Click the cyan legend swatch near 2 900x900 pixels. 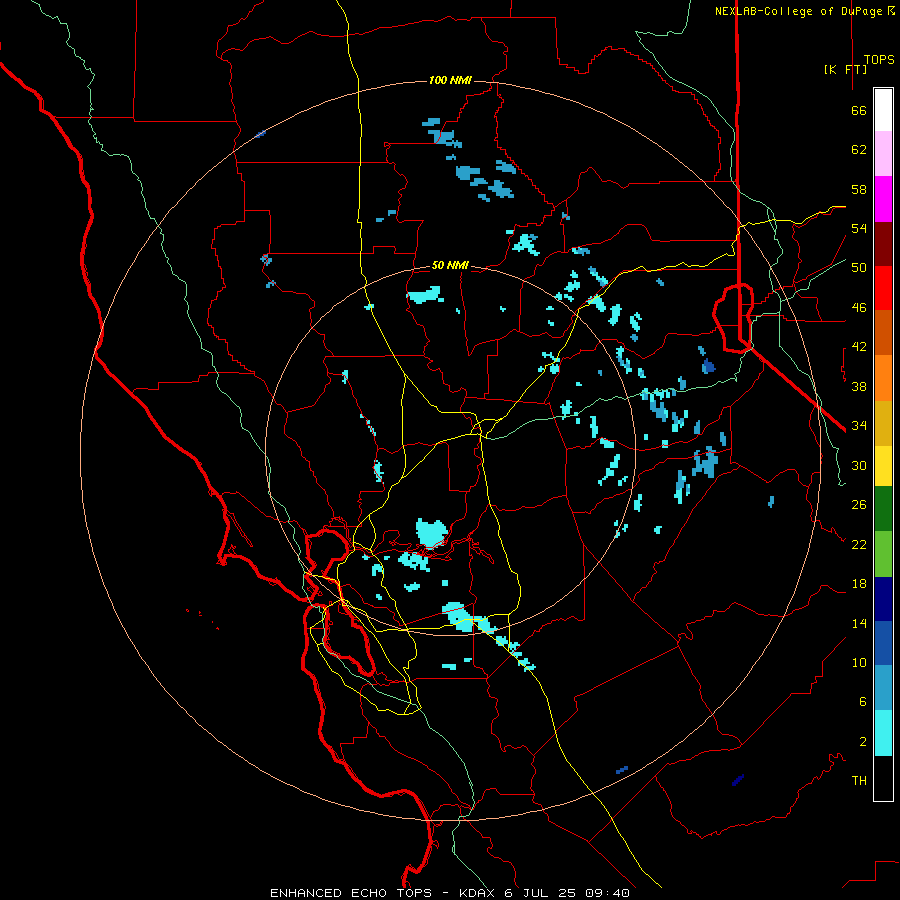point(883,733)
